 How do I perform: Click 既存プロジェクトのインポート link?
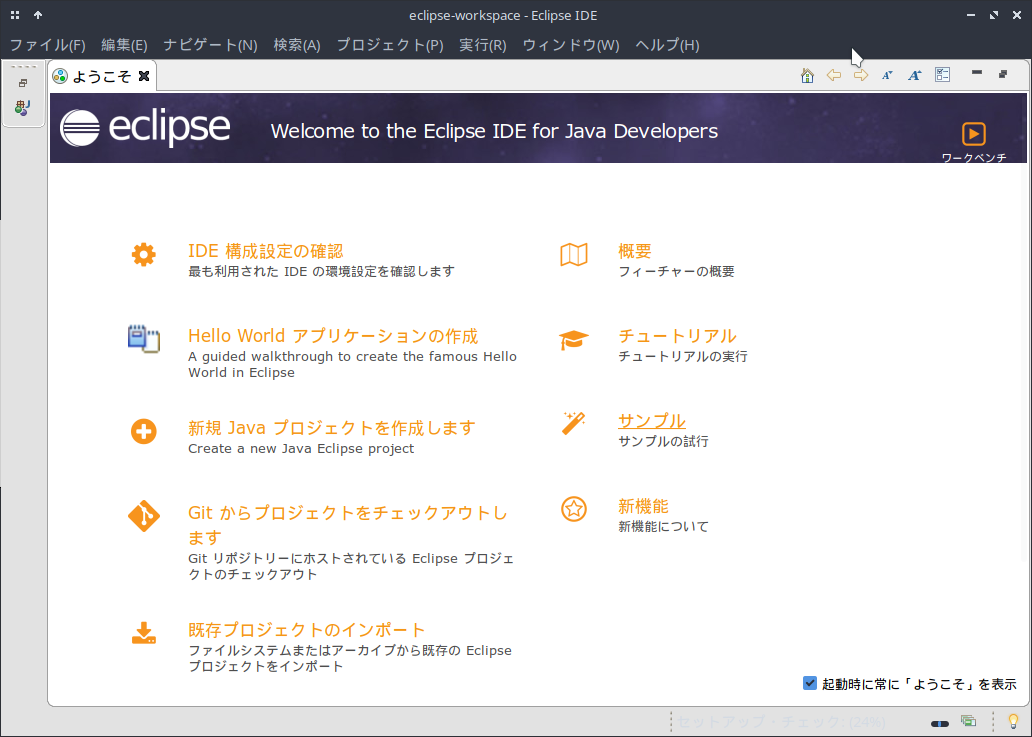pyautogui.click(x=307, y=630)
